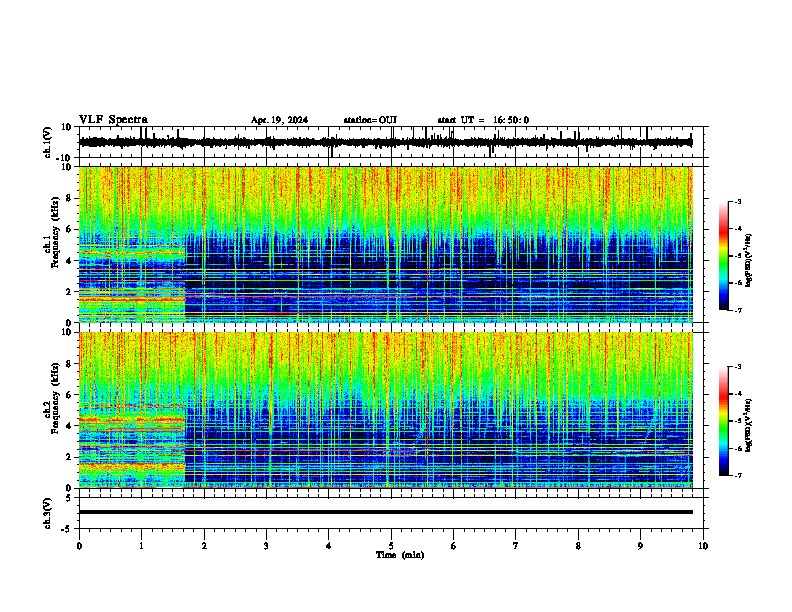Select the 'station=OUI' header text
This screenshot has height=612, width=792.
click(370, 120)
